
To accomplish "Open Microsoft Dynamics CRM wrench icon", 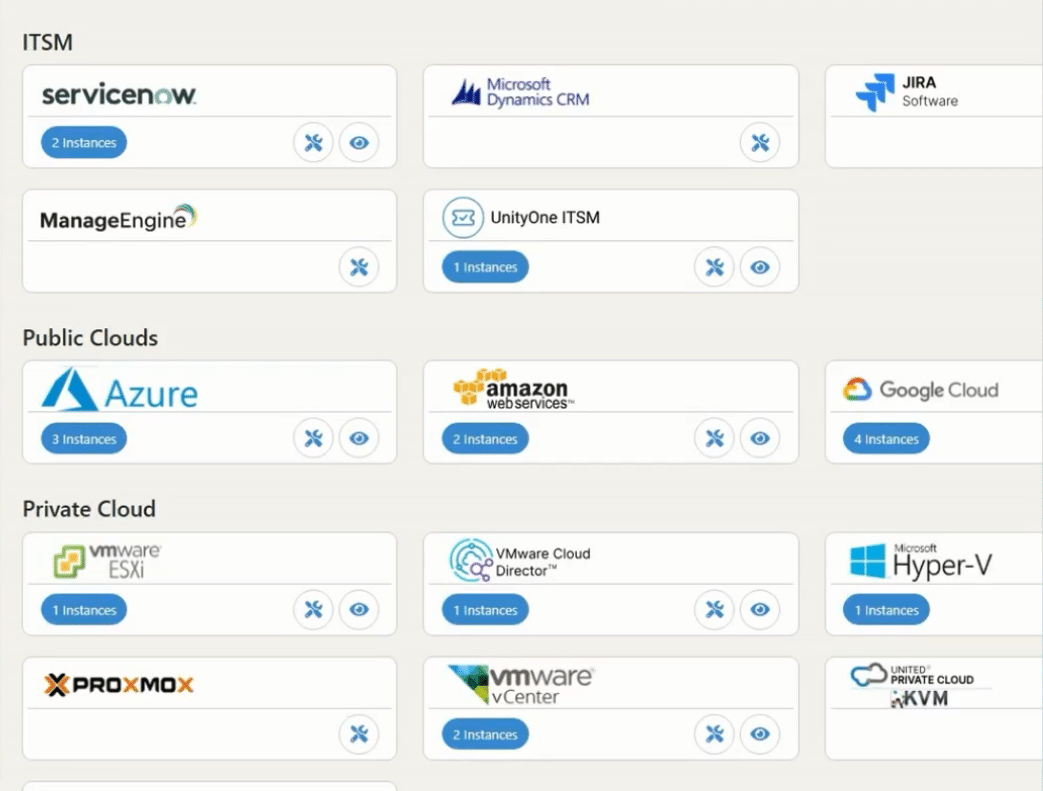I will [760, 142].
